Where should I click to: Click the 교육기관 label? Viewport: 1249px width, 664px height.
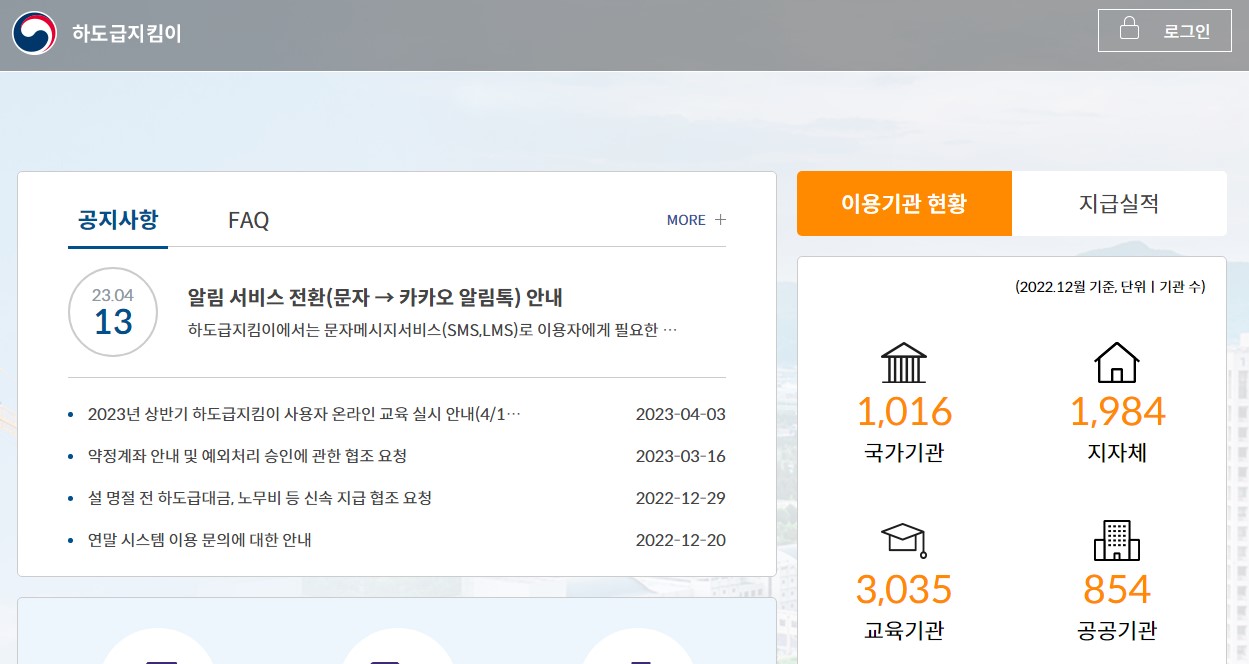point(904,631)
